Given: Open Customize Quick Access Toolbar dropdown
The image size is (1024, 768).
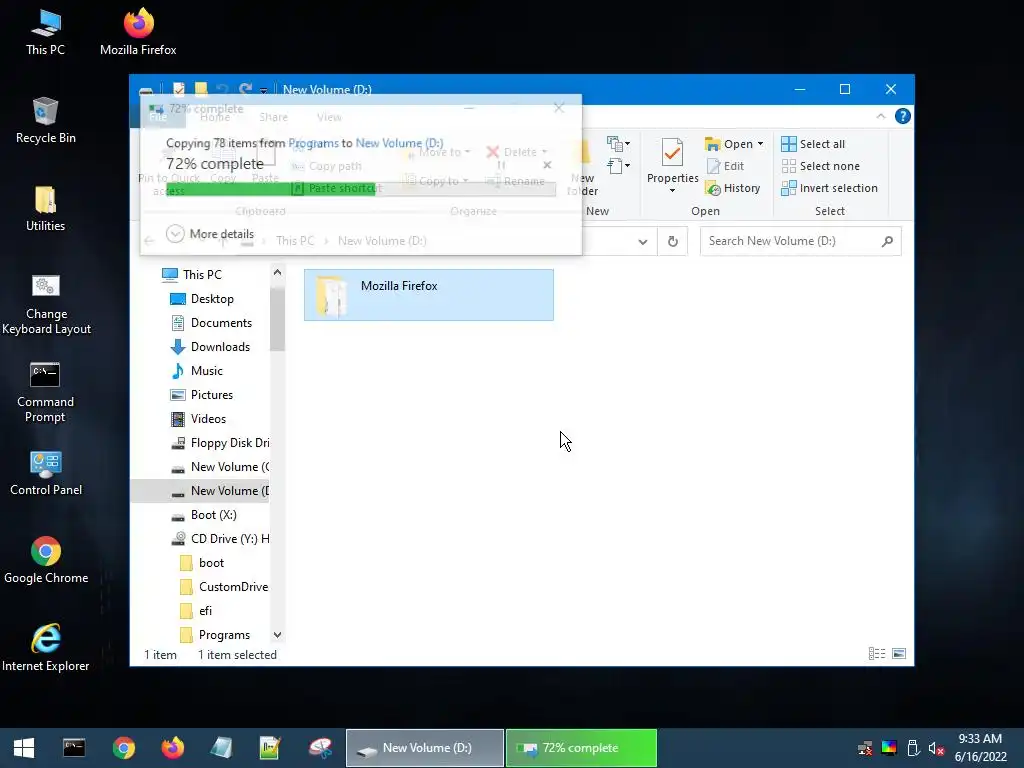Looking at the screenshot, I should pyautogui.click(x=263, y=90).
